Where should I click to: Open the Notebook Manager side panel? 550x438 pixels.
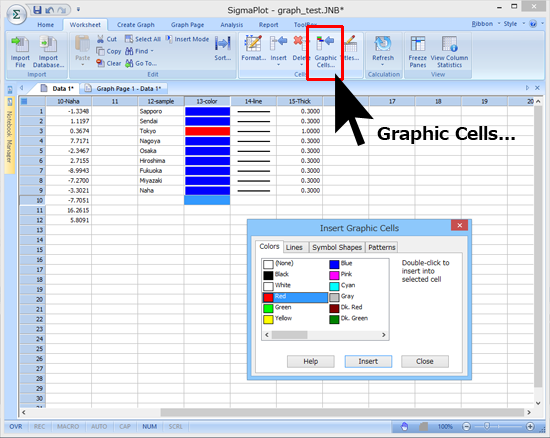(x=10, y=135)
